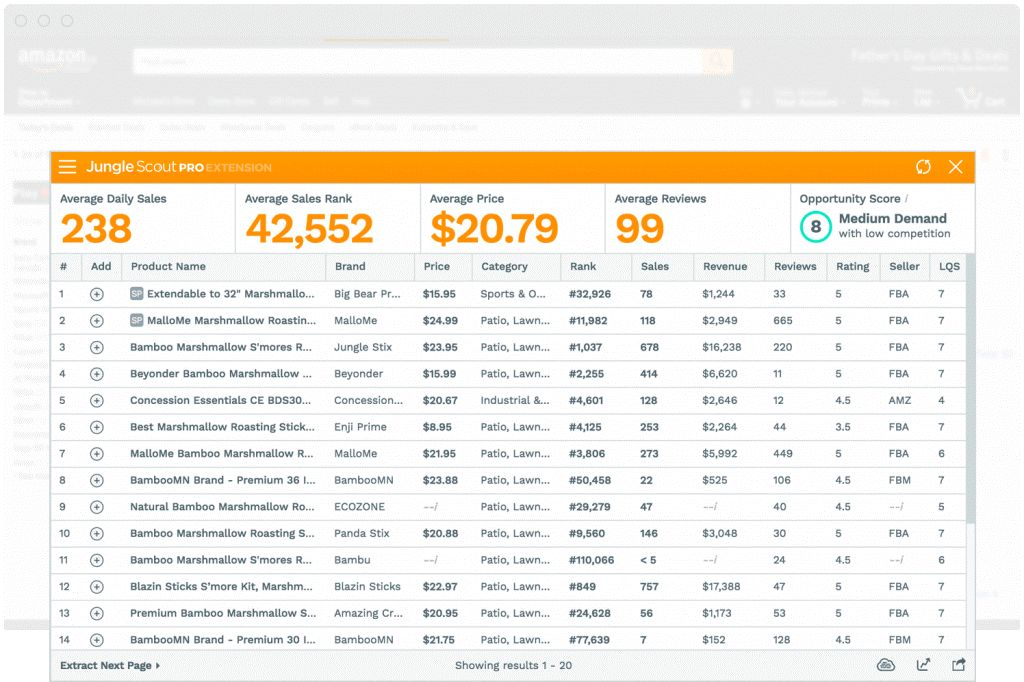The image size is (1024, 682).
Task: Click the Average Reviews 99 value
Action: [x=639, y=229]
